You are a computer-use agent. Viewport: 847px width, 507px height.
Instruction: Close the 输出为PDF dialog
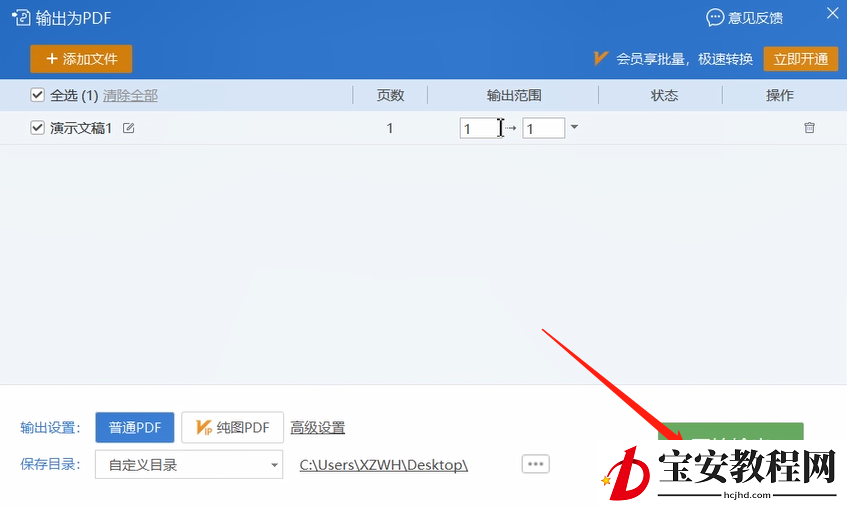832,13
